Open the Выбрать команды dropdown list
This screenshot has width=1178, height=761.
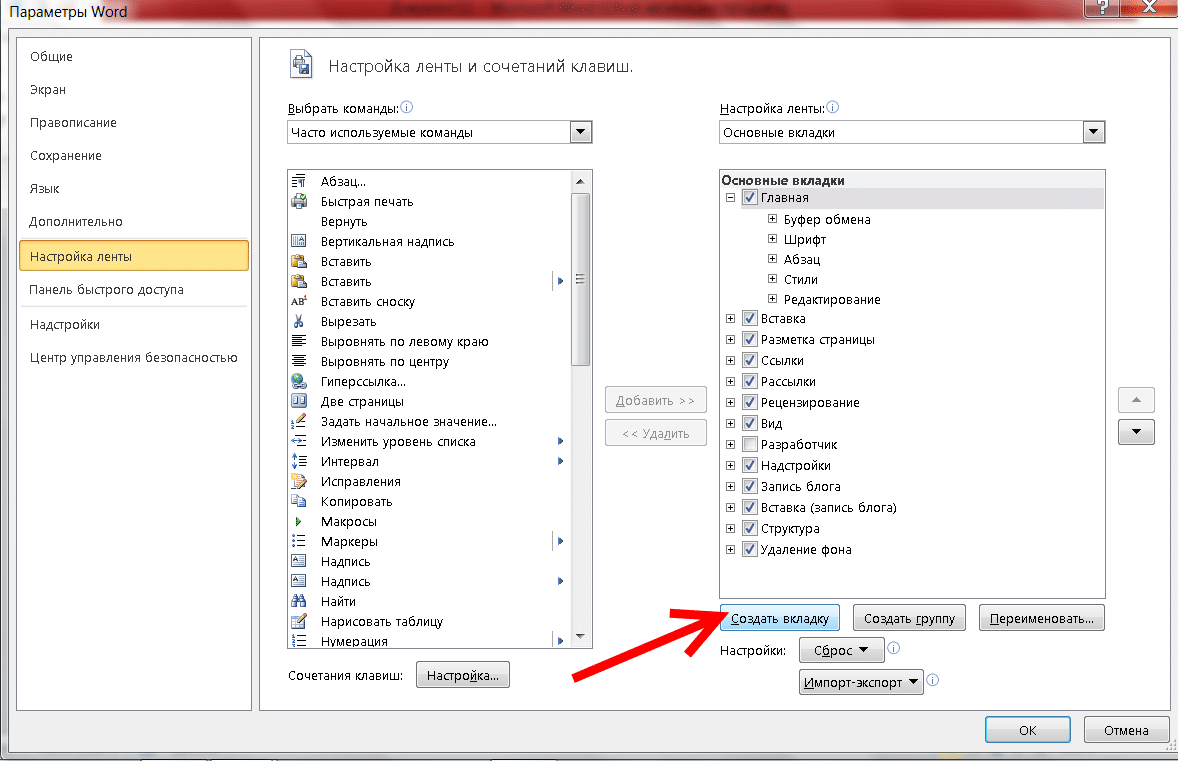(x=580, y=132)
